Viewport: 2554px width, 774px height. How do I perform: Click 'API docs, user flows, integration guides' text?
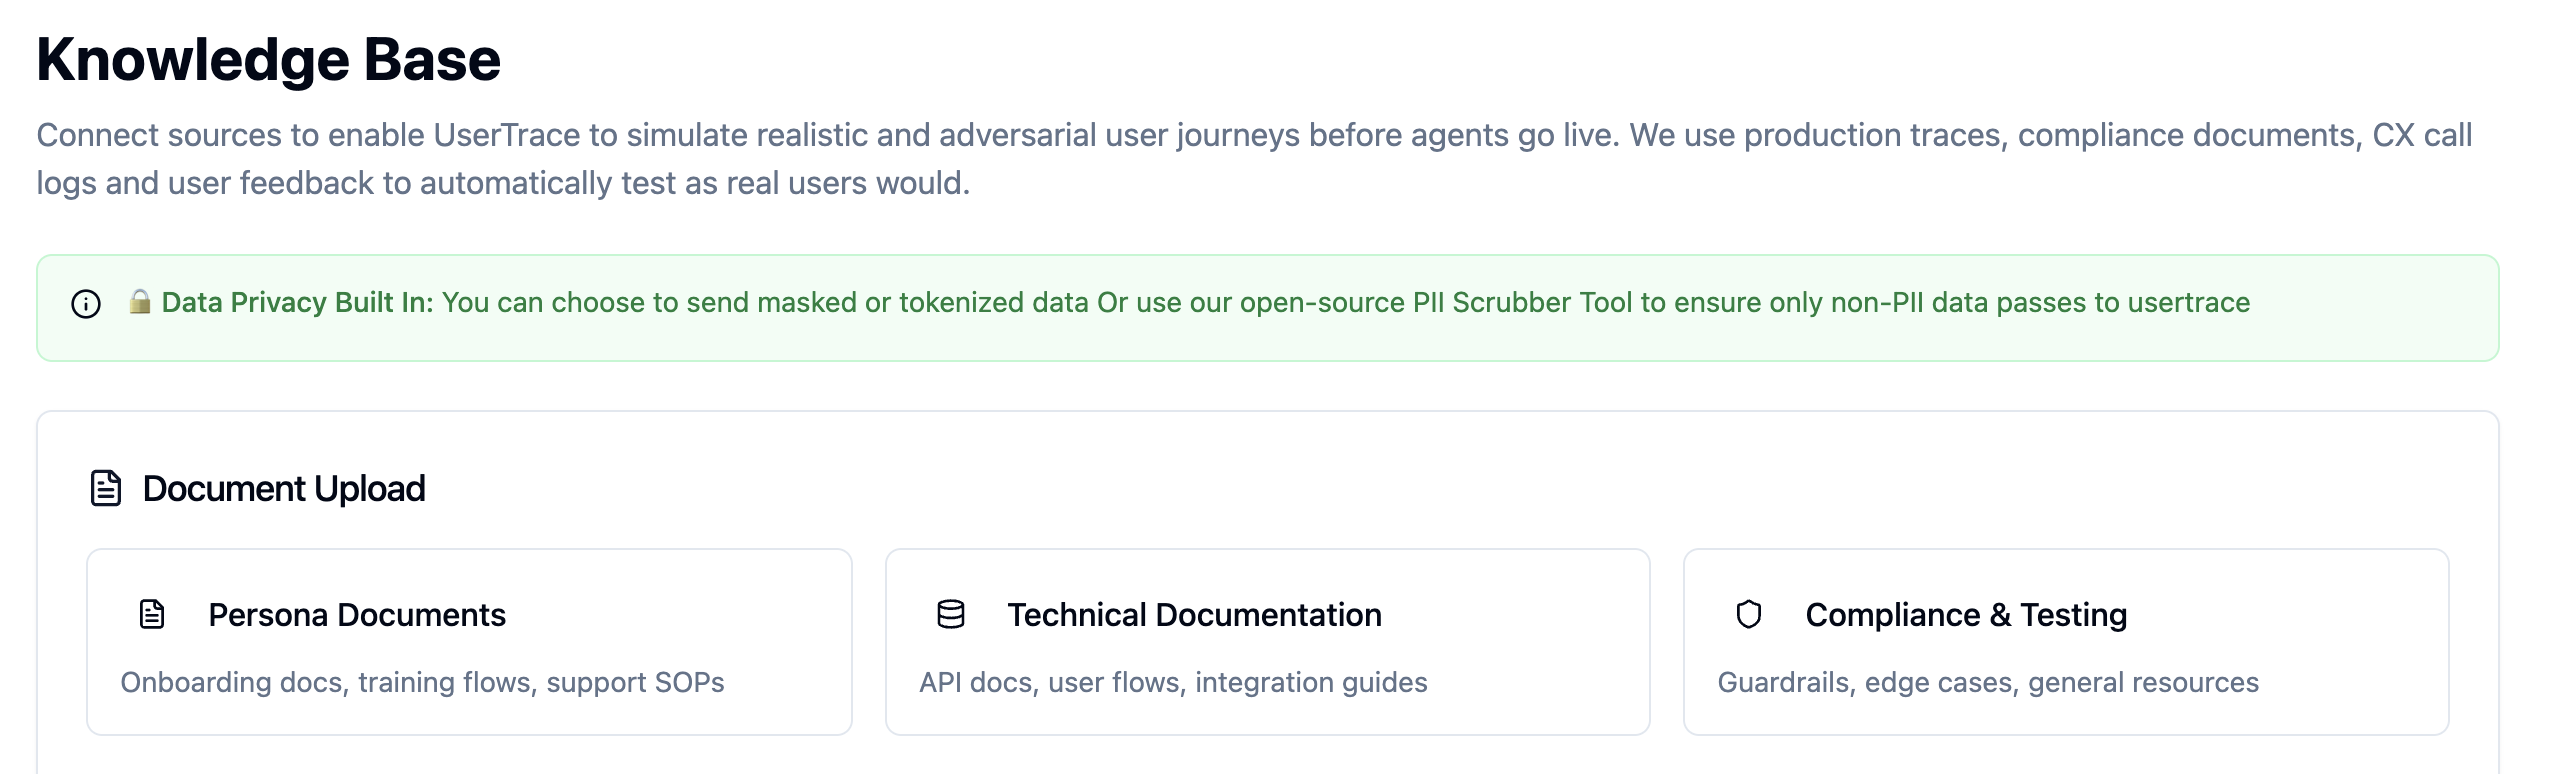pos(1173,683)
